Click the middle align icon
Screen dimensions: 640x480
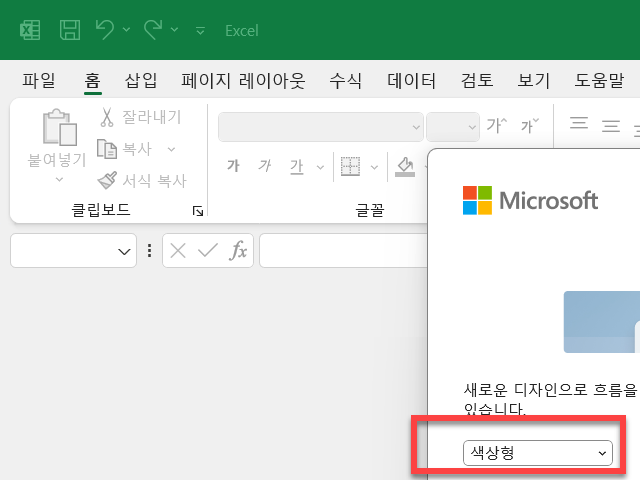611,125
